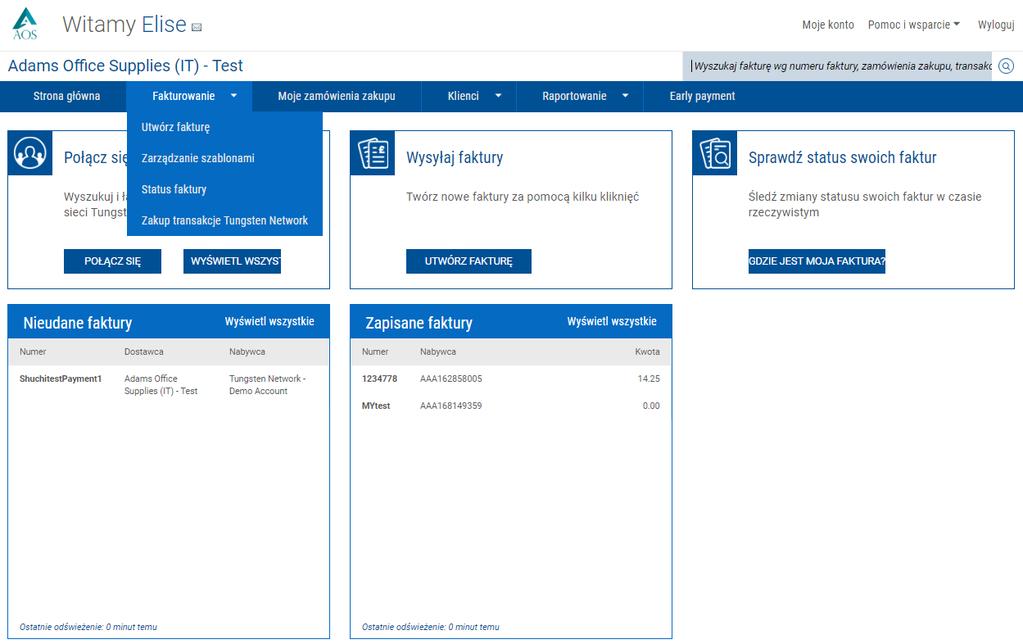
Task: Collapse the Fakturowanie dropdown arrow
Action: click(234, 96)
